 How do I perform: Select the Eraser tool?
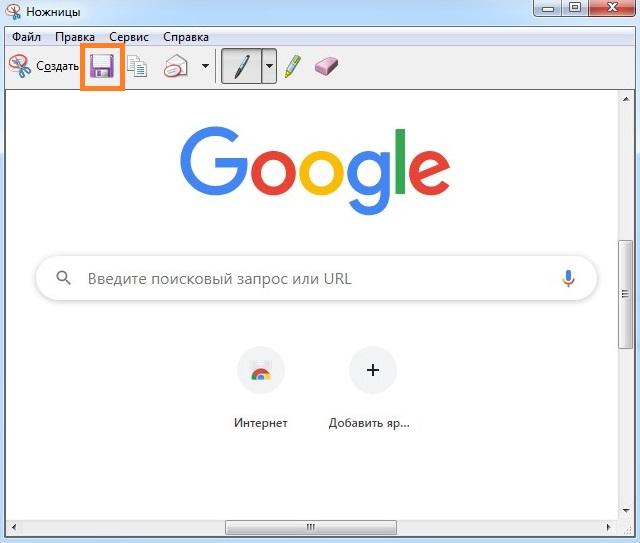click(327, 66)
